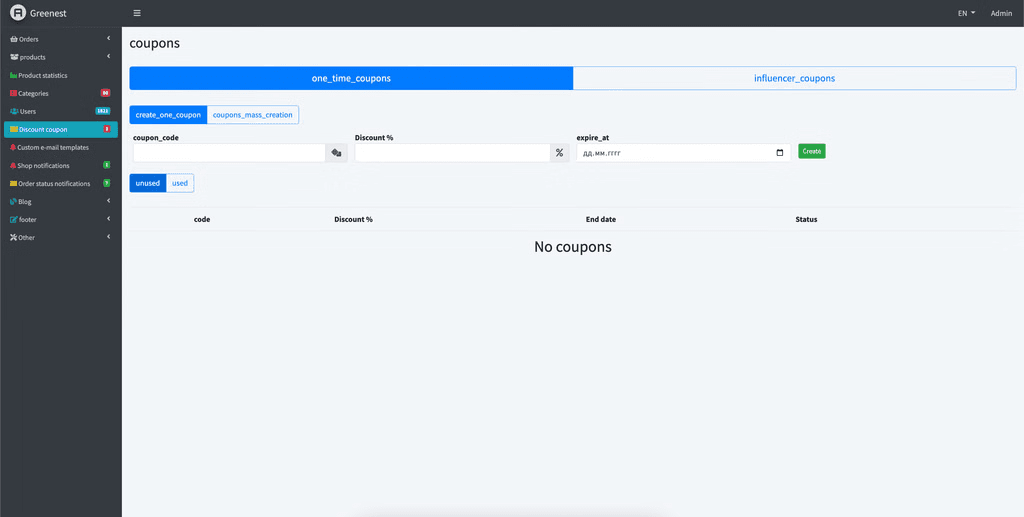Generate random coupon code with dice icon

pyautogui.click(x=336, y=153)
